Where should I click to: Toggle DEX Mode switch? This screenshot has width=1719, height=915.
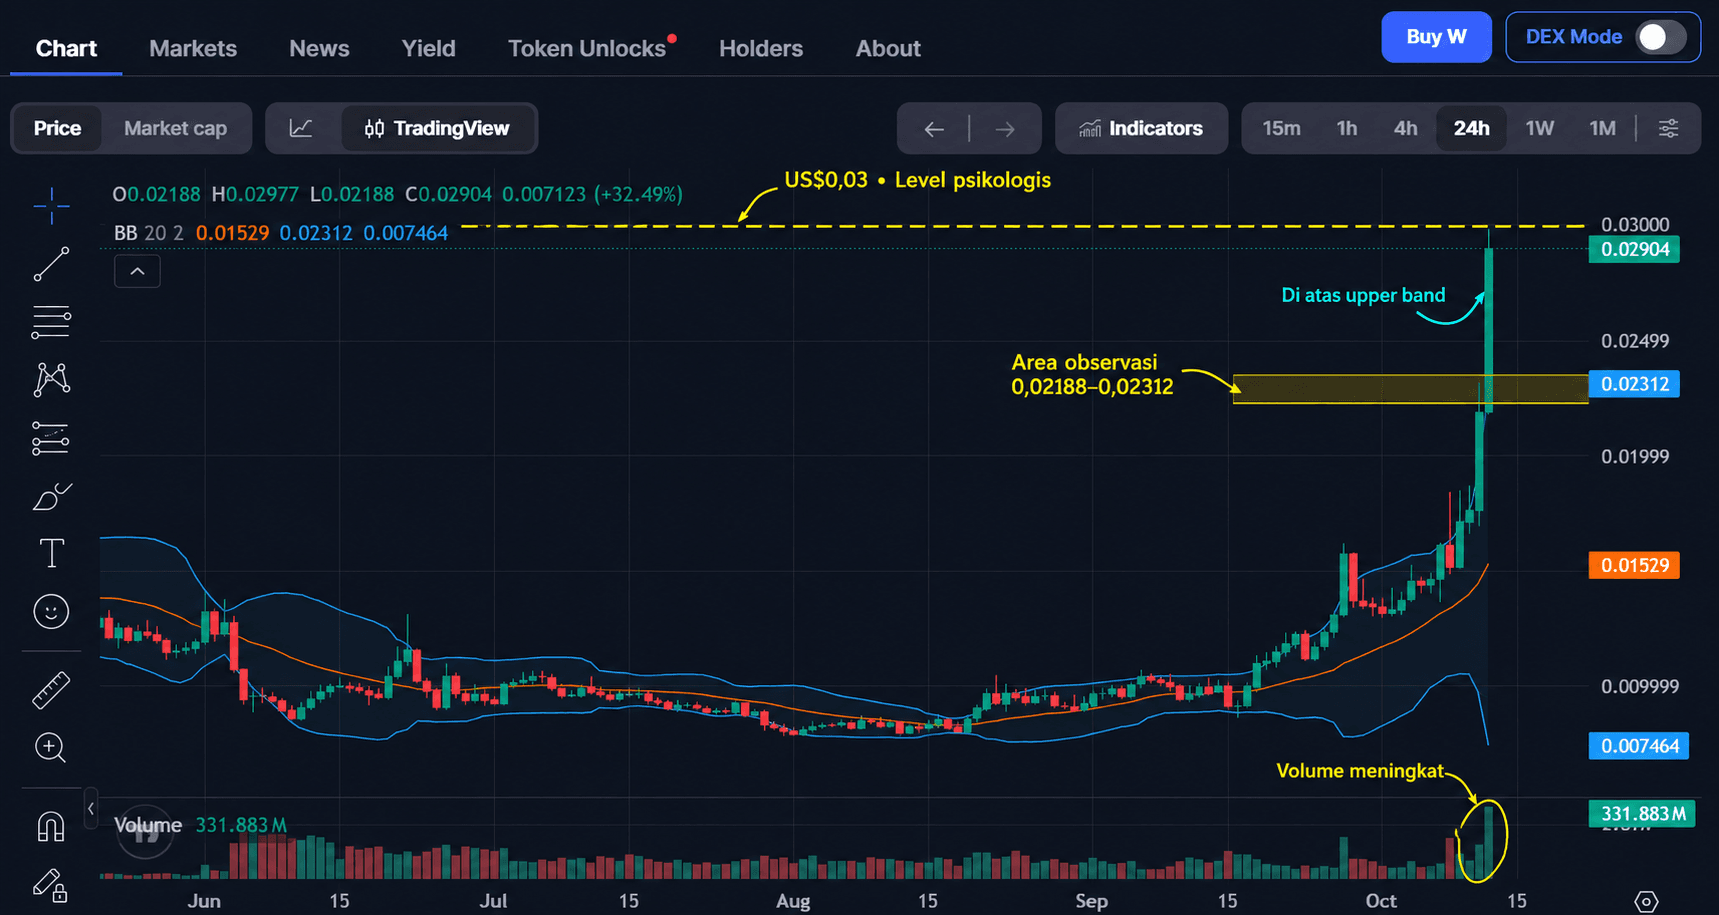[x=1660, y=37]
